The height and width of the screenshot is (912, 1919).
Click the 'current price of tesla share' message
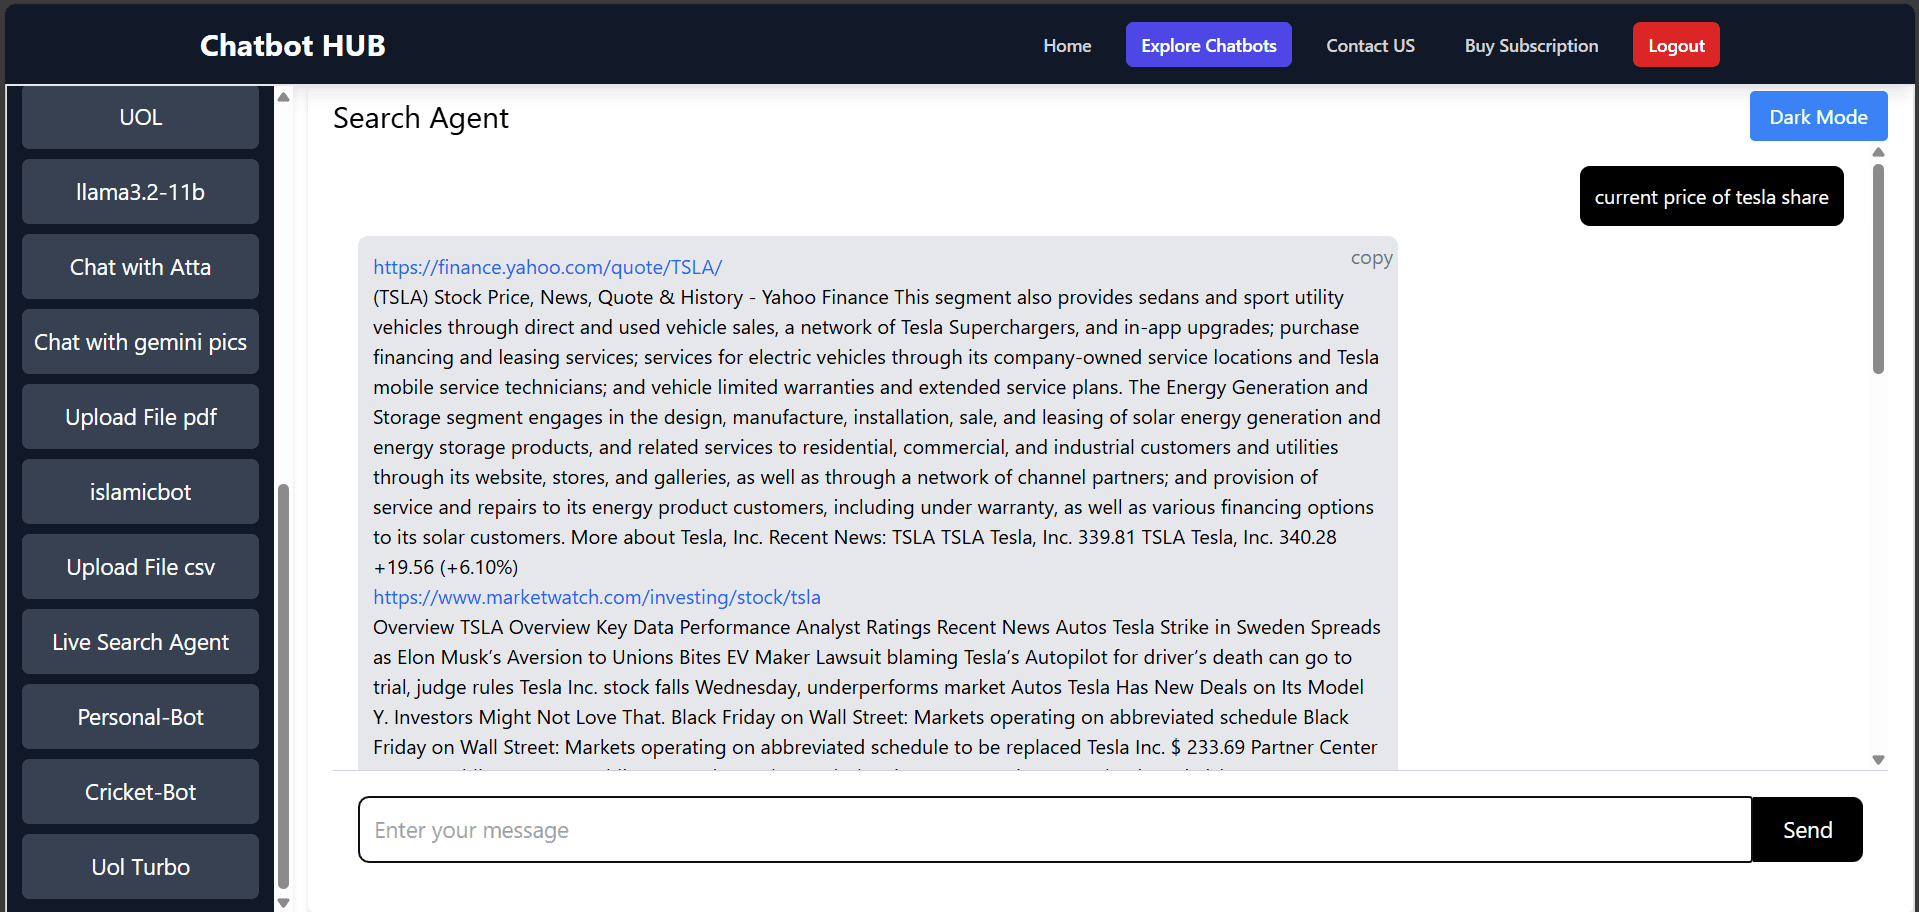point(1711,197)
